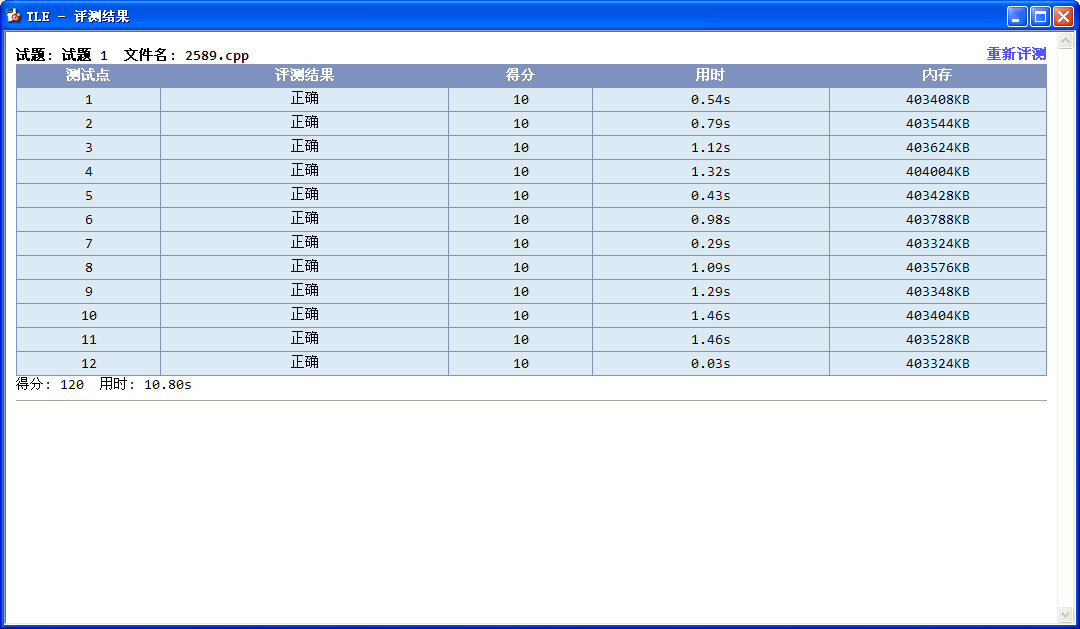The height and width of the screenshot is (629, 1080).
Task: Click time cell 0.29s
Action: pos(711,244)
